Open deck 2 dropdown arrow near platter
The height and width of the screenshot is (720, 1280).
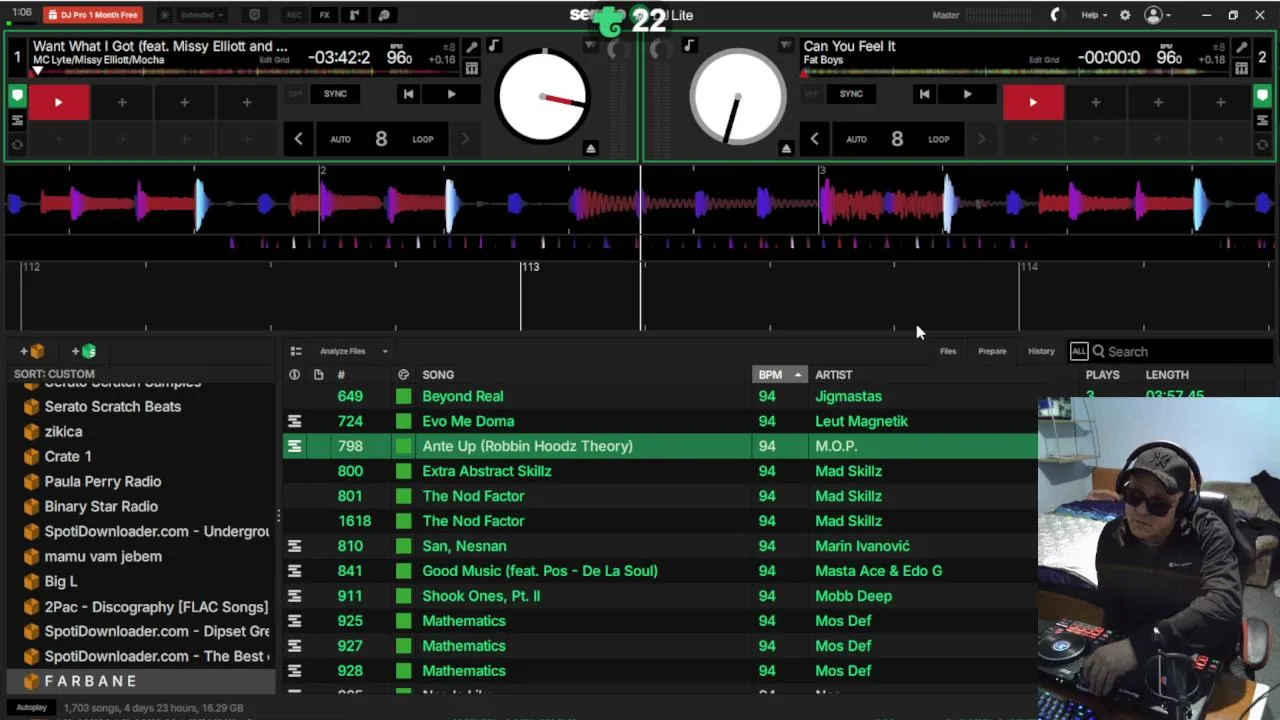[x=786, y=46]
